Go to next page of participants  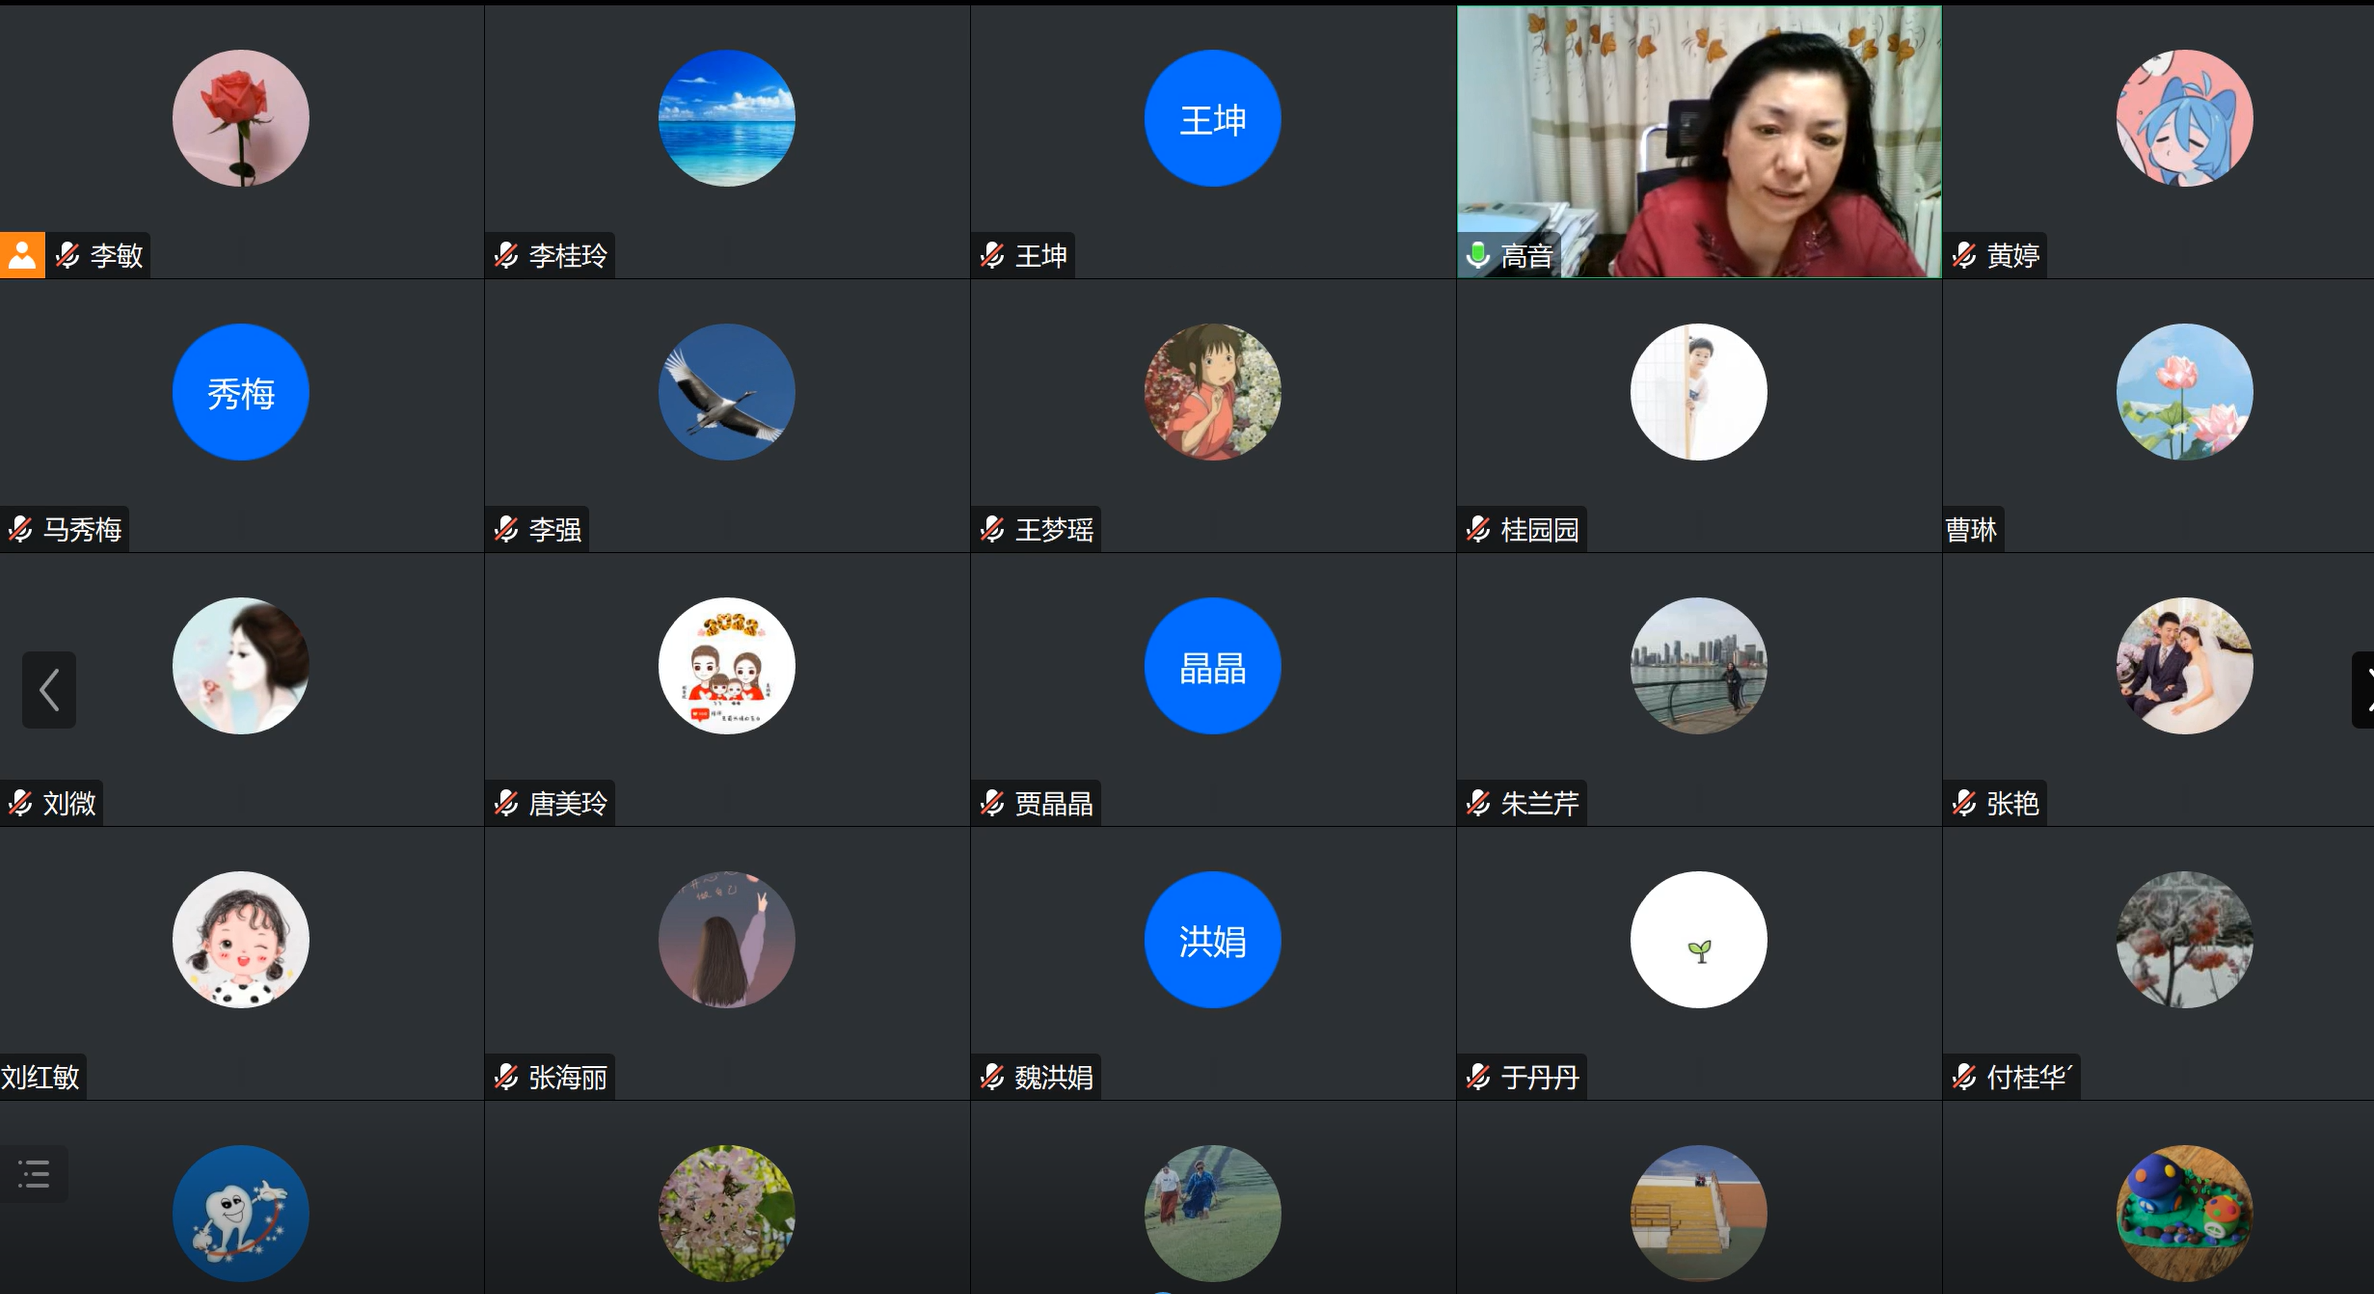(2364, 690)
